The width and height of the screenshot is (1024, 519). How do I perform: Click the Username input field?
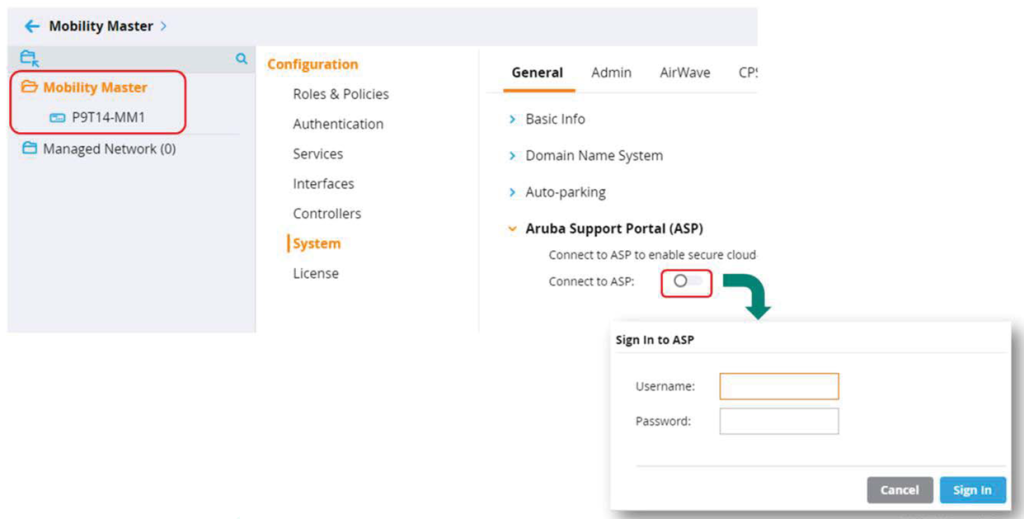[x=779, y=386]
